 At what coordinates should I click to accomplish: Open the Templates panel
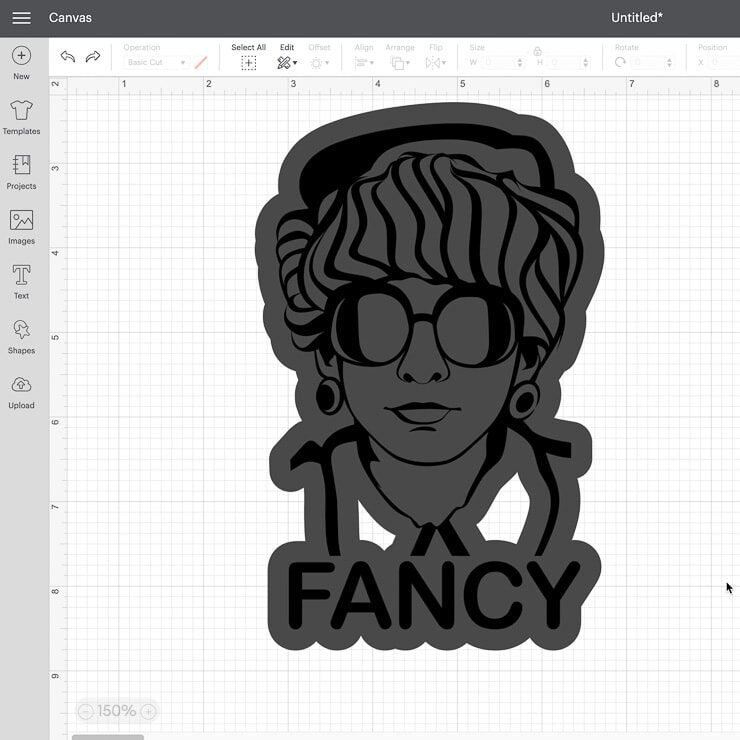pyautogui.click(x=21, y=117)
